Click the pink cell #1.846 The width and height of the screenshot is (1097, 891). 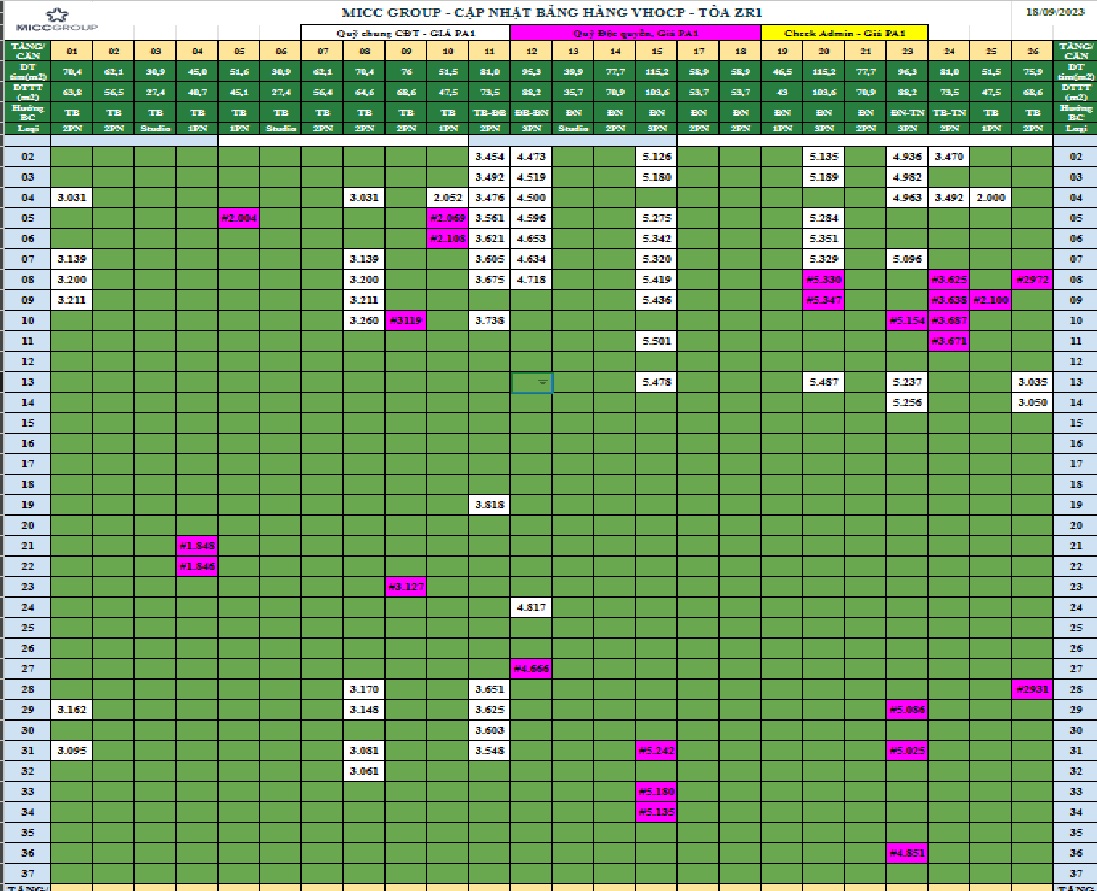[x=197, y=566]
